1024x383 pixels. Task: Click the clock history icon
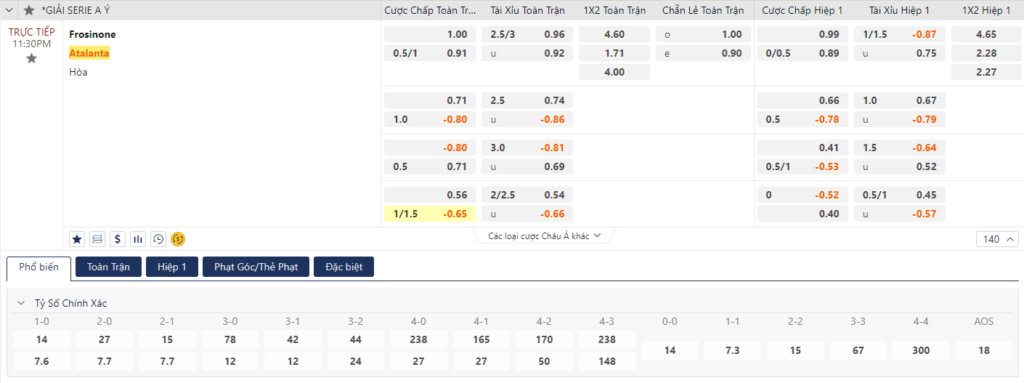[x=158, y=239]
